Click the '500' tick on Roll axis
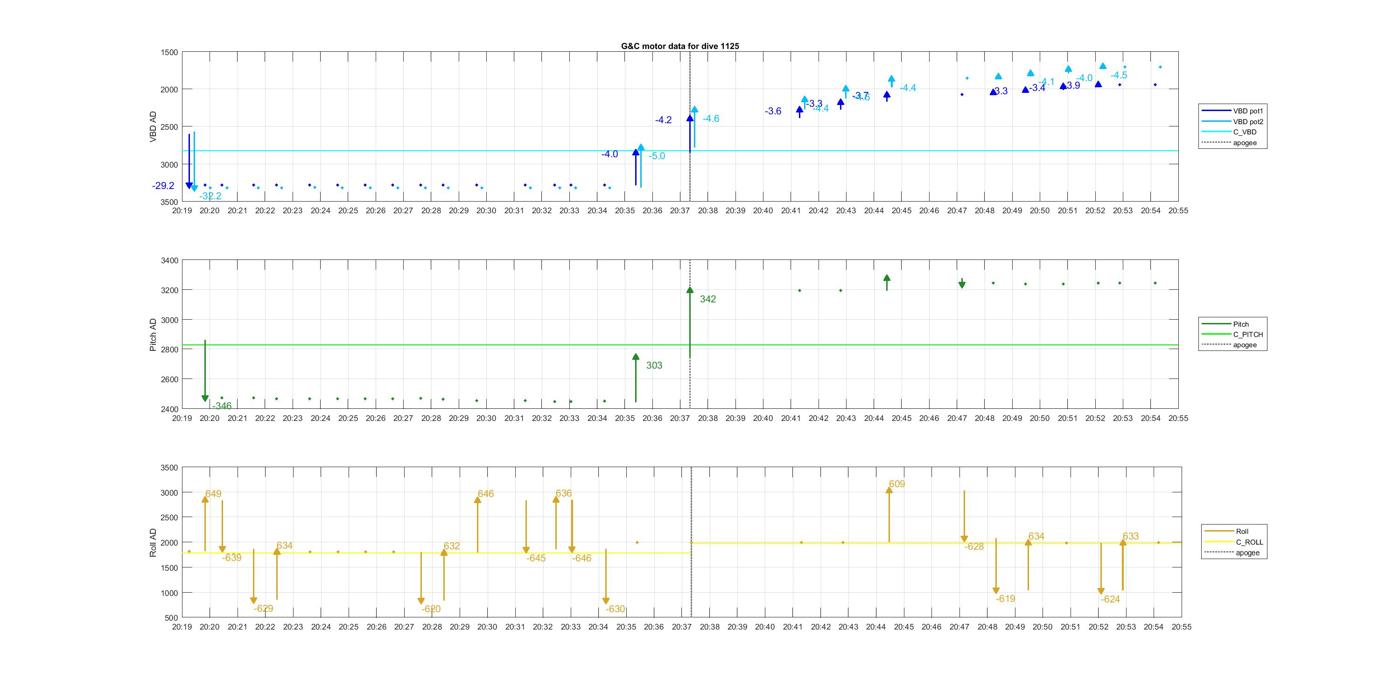1400x693 pixels. pyautogui.click(x=171, y=618)
